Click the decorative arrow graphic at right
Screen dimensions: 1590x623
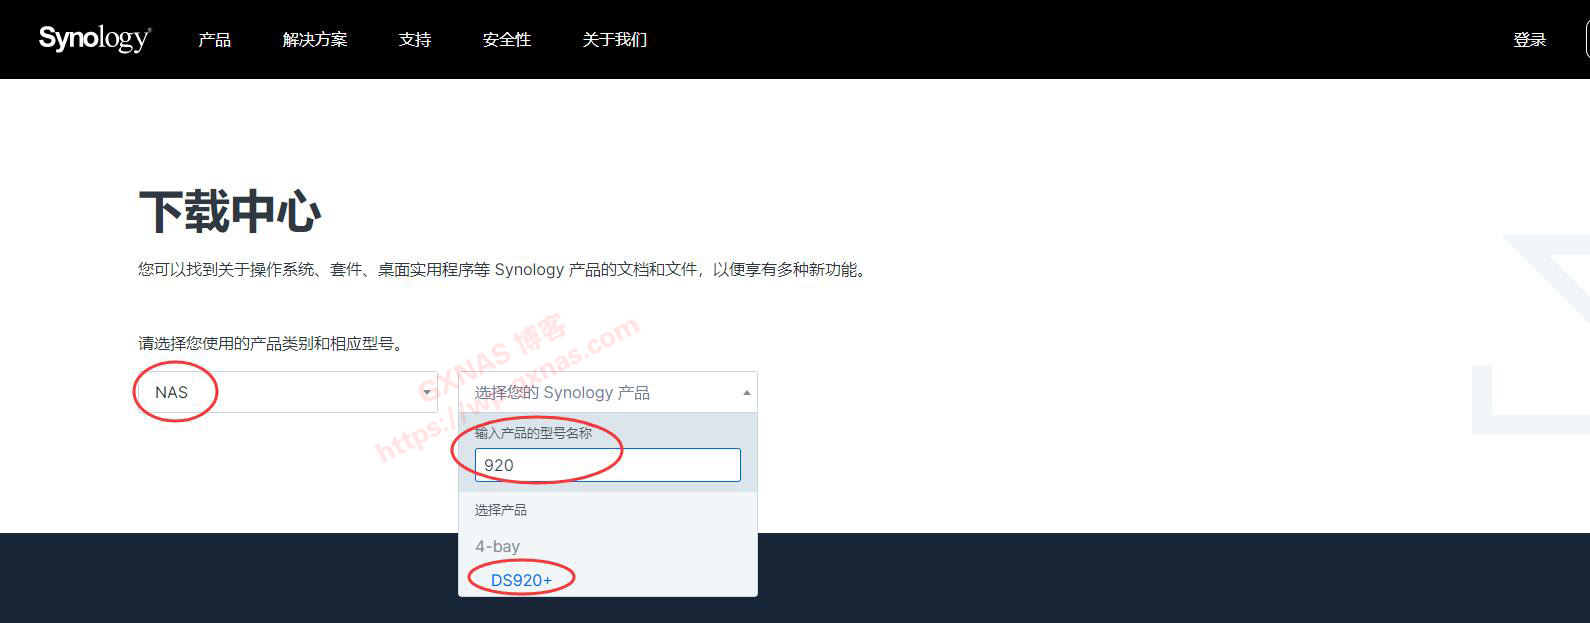1531,335
